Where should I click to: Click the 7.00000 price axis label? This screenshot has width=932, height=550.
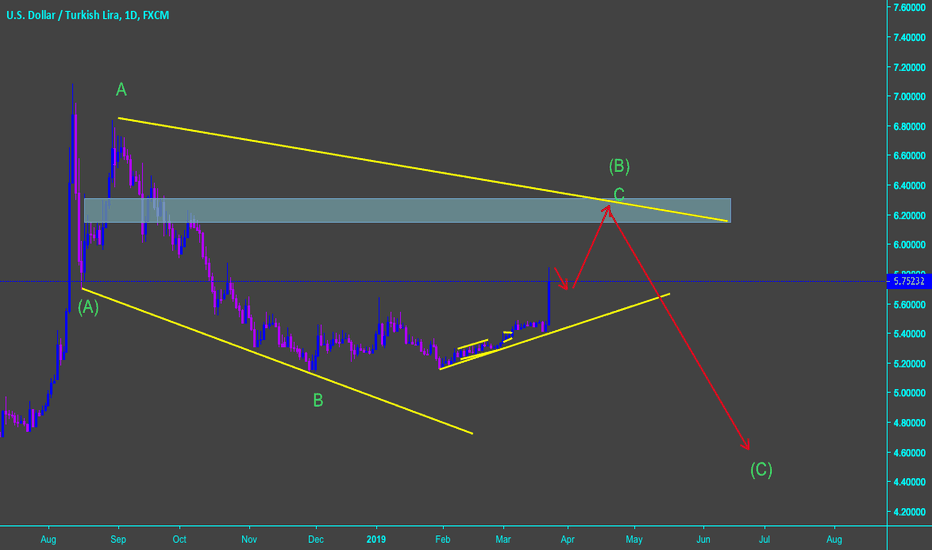[909, 96]
